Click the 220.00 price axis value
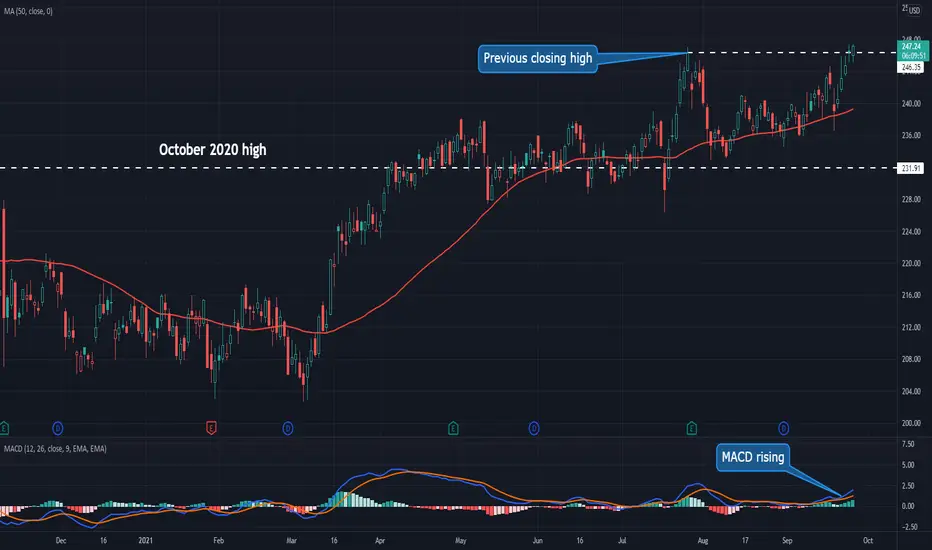932x550 pixels. pyautogui.click(x=911, y=263)
